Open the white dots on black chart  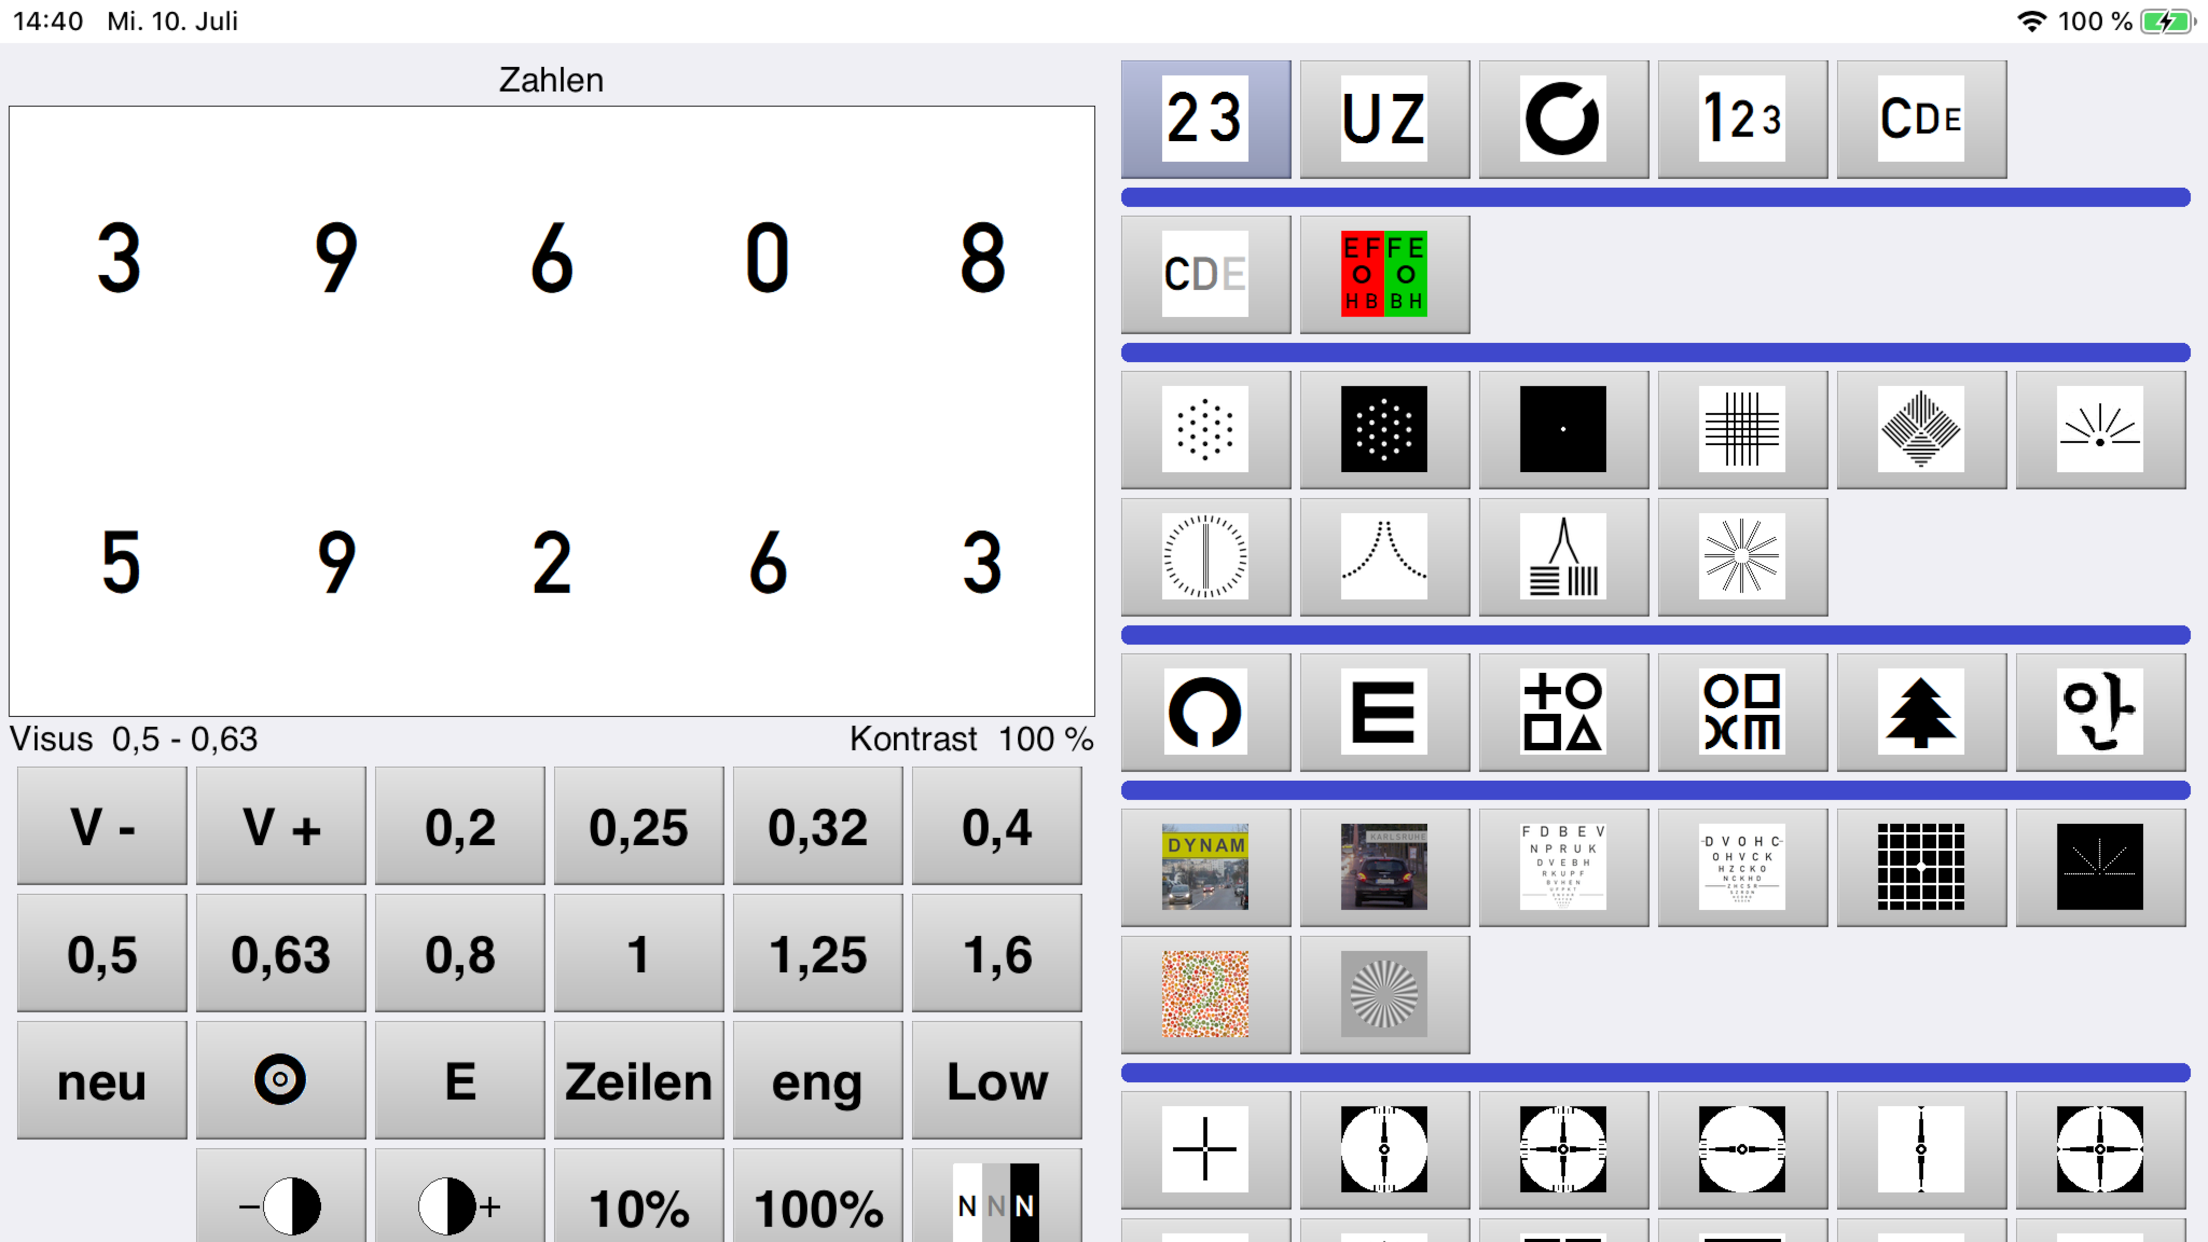point(1384,430)
